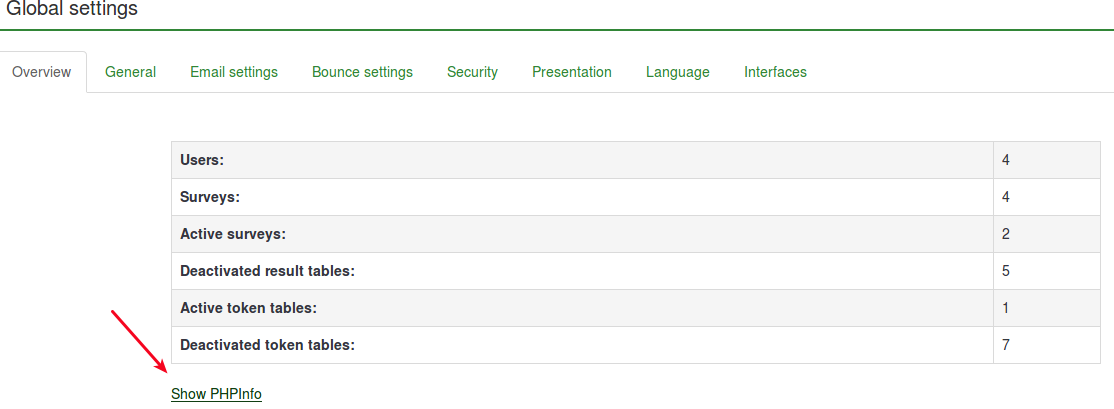
Task: Select the Active token tables value 1
Action: click(x=1006, y=308)
